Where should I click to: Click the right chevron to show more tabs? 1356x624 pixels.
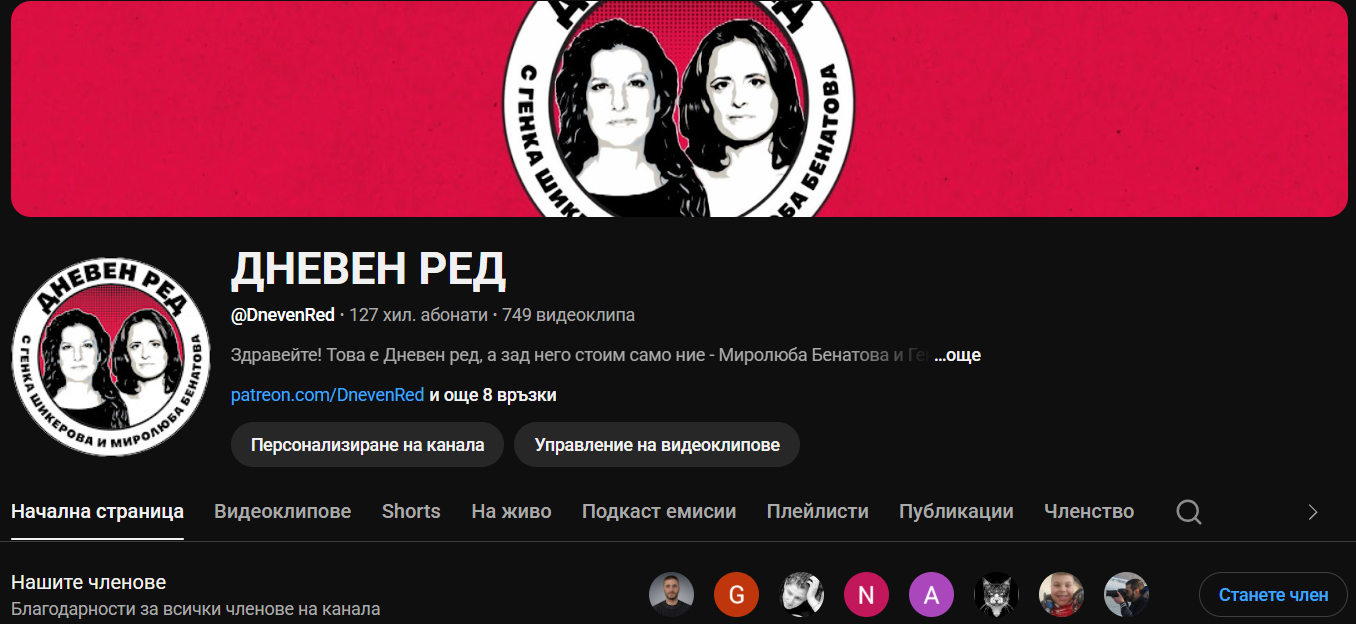tap(1313, 512)
